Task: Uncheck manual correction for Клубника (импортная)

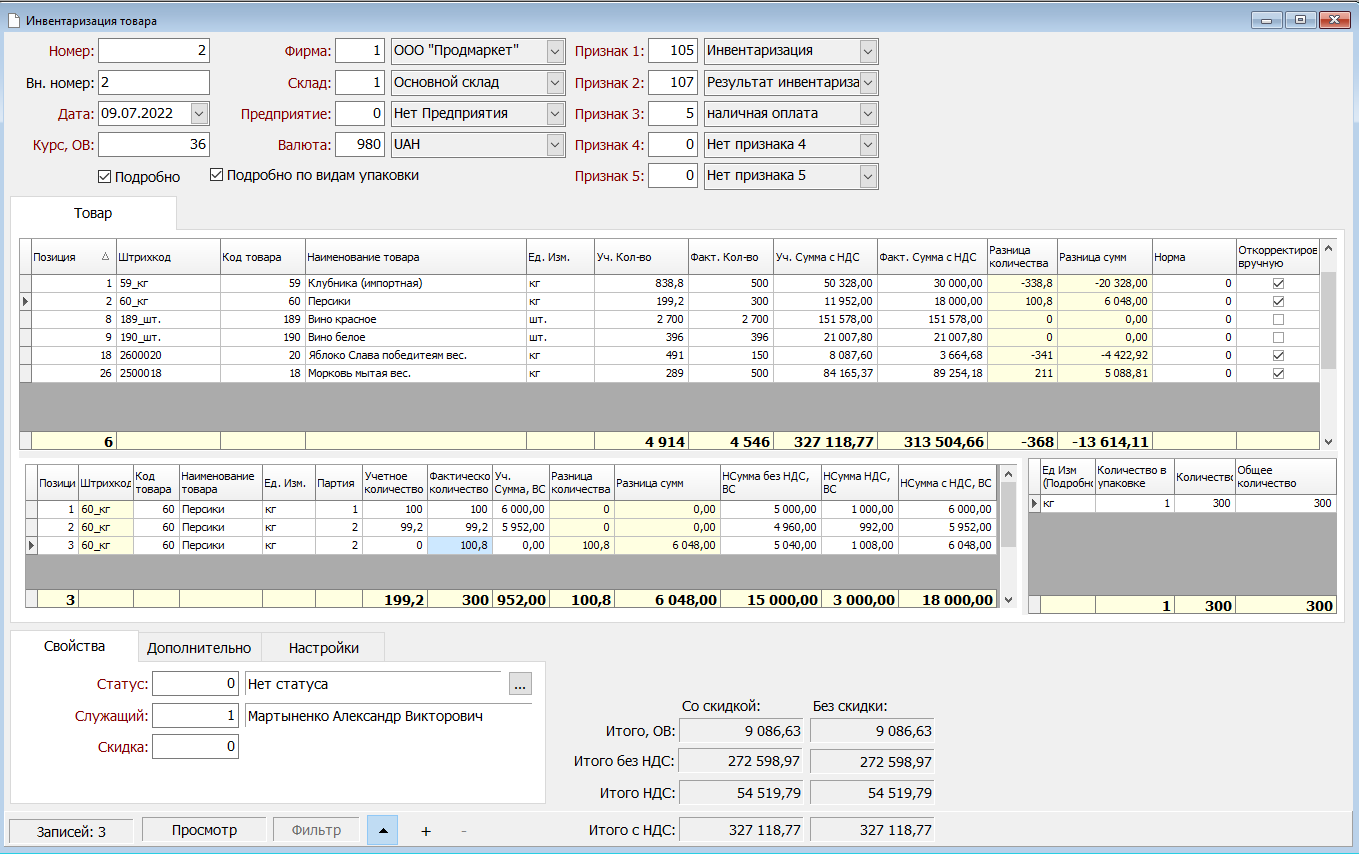Action: (x=1278, y=283)
